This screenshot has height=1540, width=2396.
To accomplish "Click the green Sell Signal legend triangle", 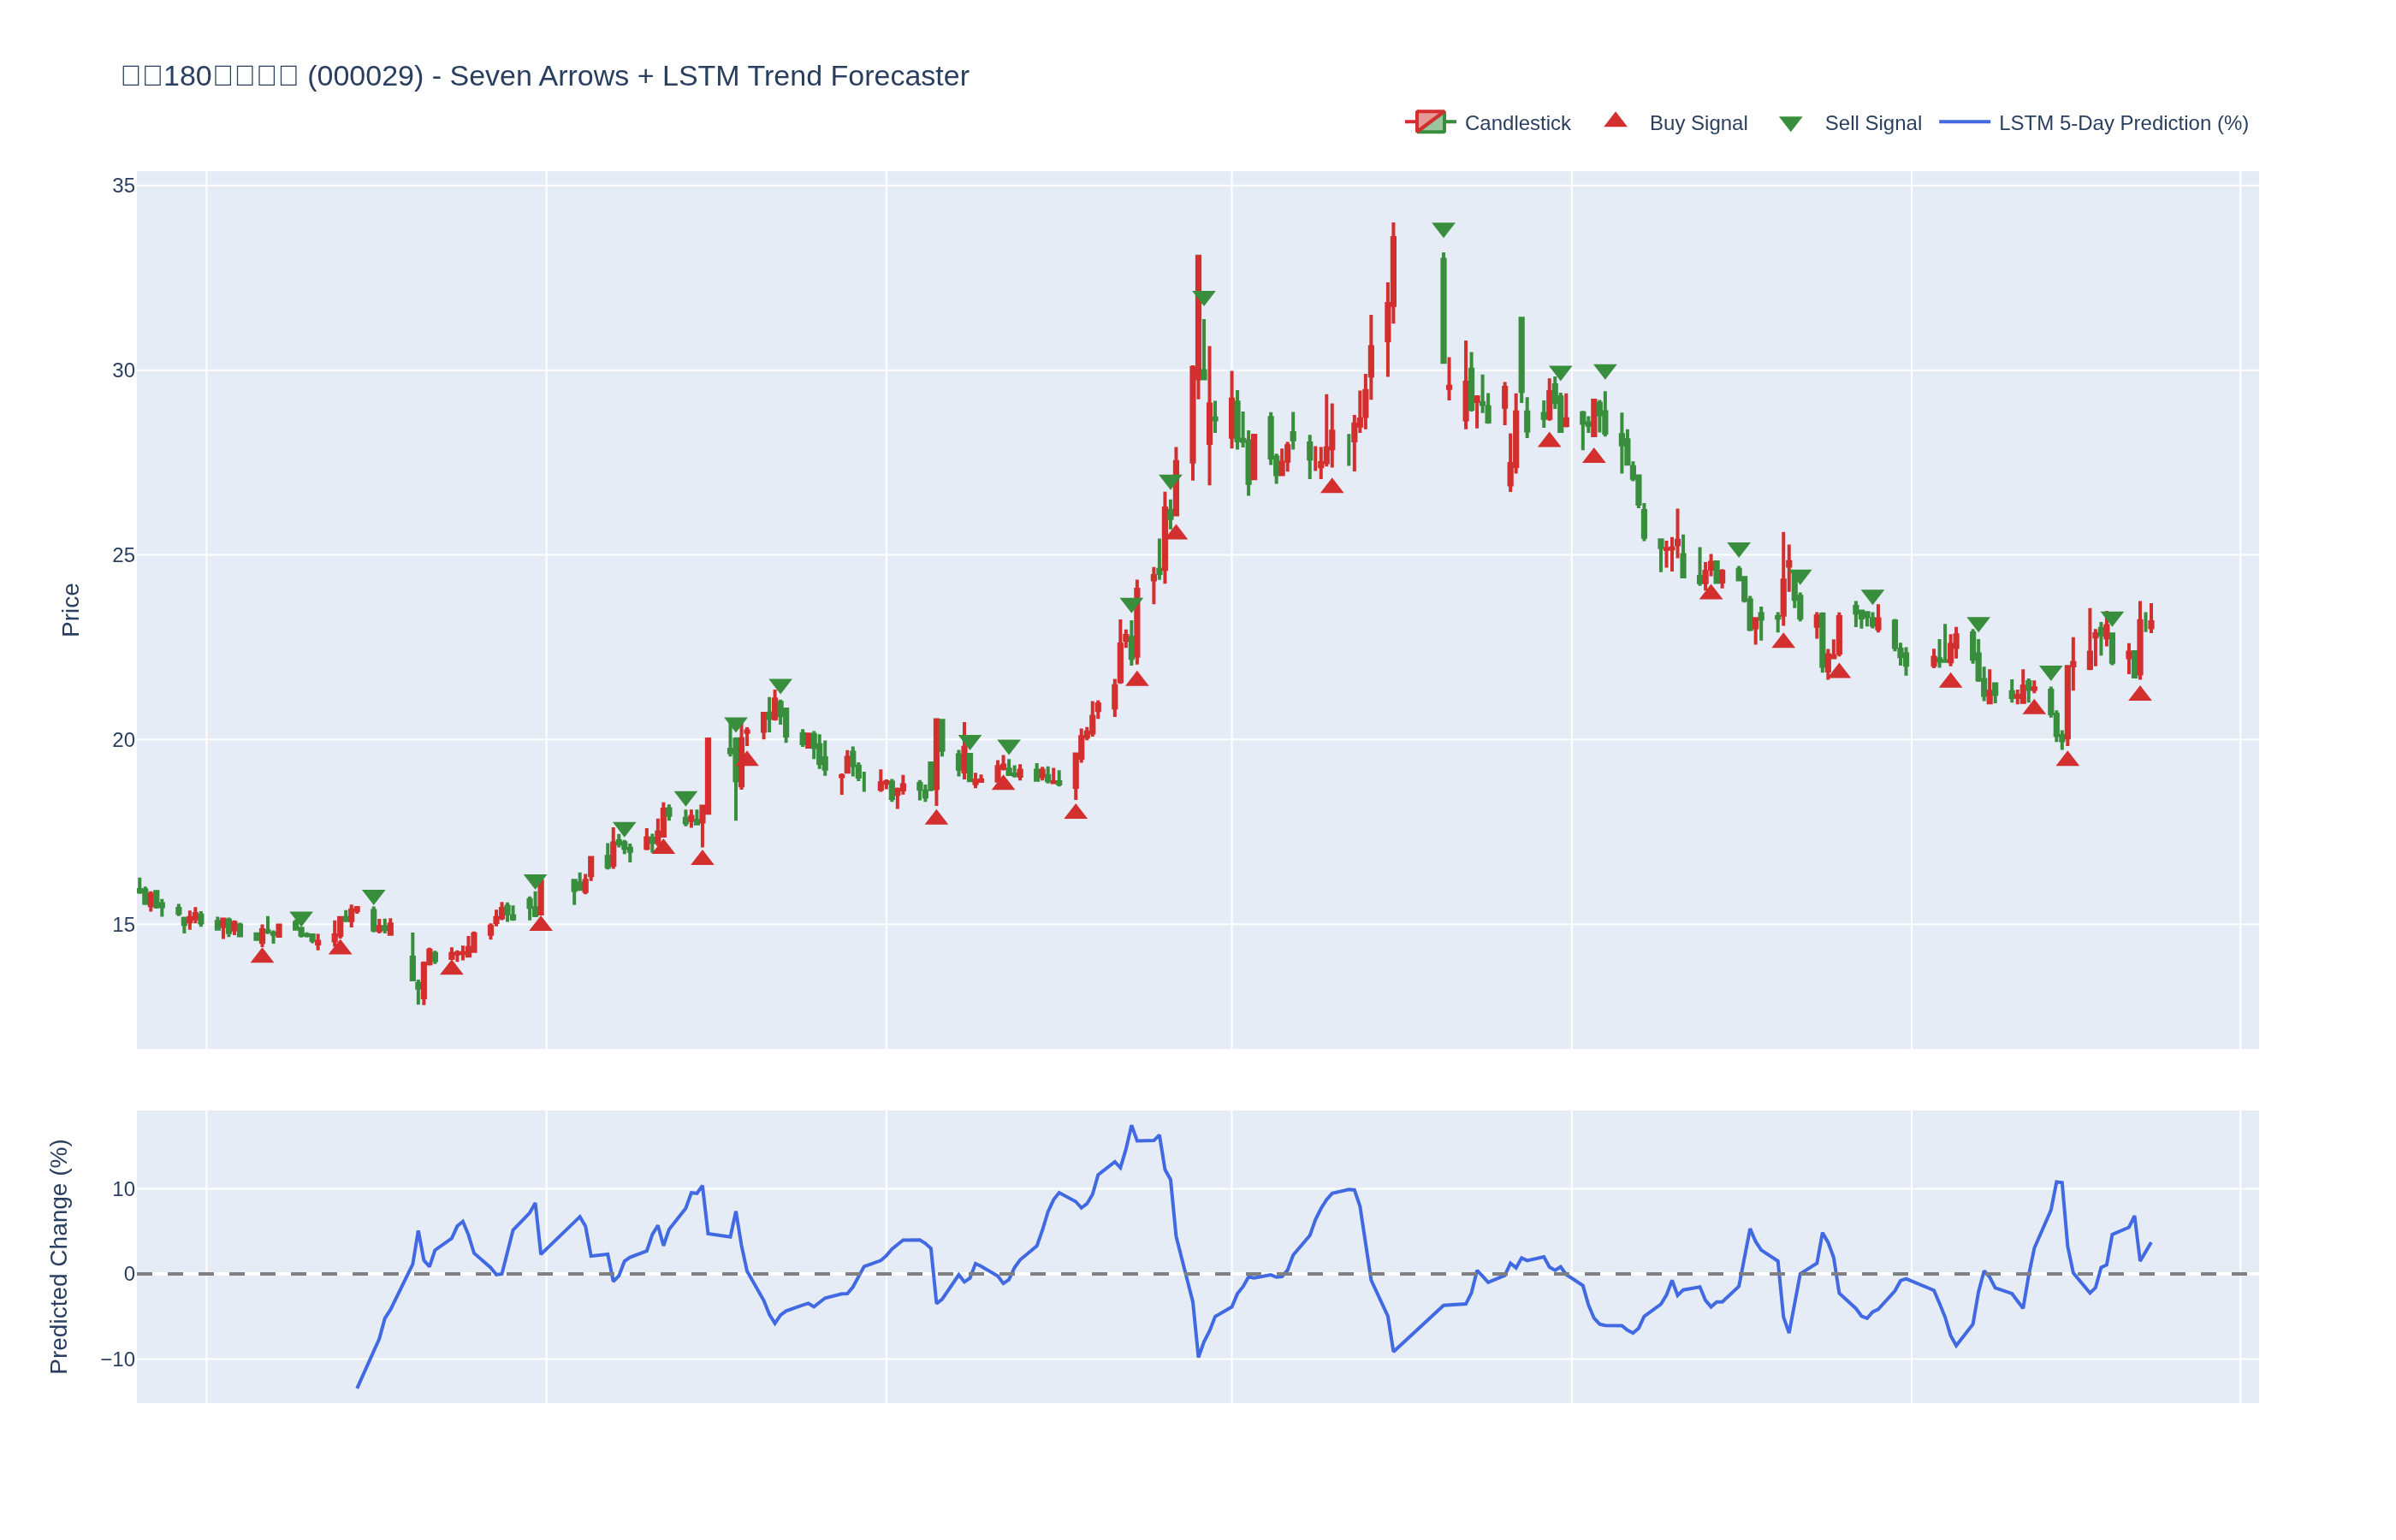I will 1790,124.
